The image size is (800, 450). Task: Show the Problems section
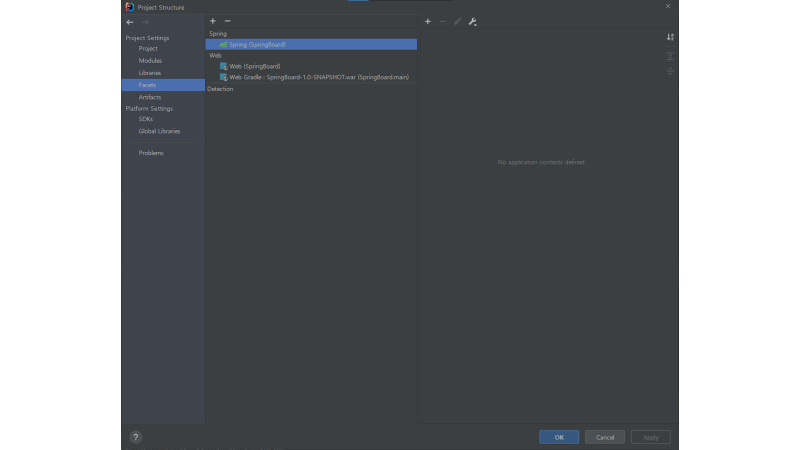point(151,153)
